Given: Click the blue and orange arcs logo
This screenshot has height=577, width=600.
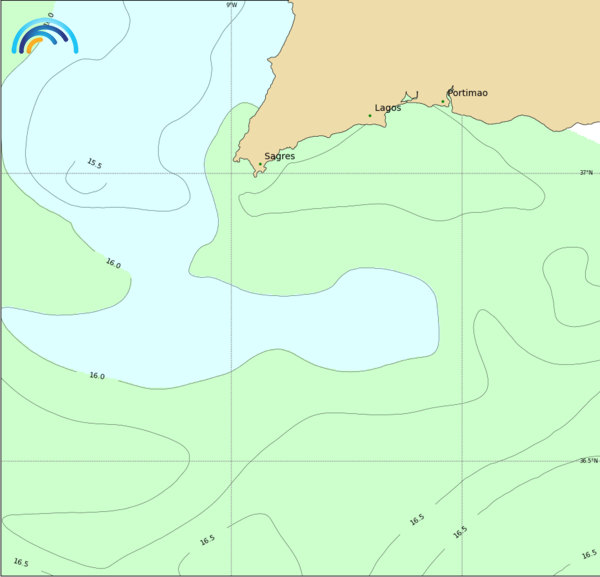Looking at the screenshot, I should click(43, 36).
